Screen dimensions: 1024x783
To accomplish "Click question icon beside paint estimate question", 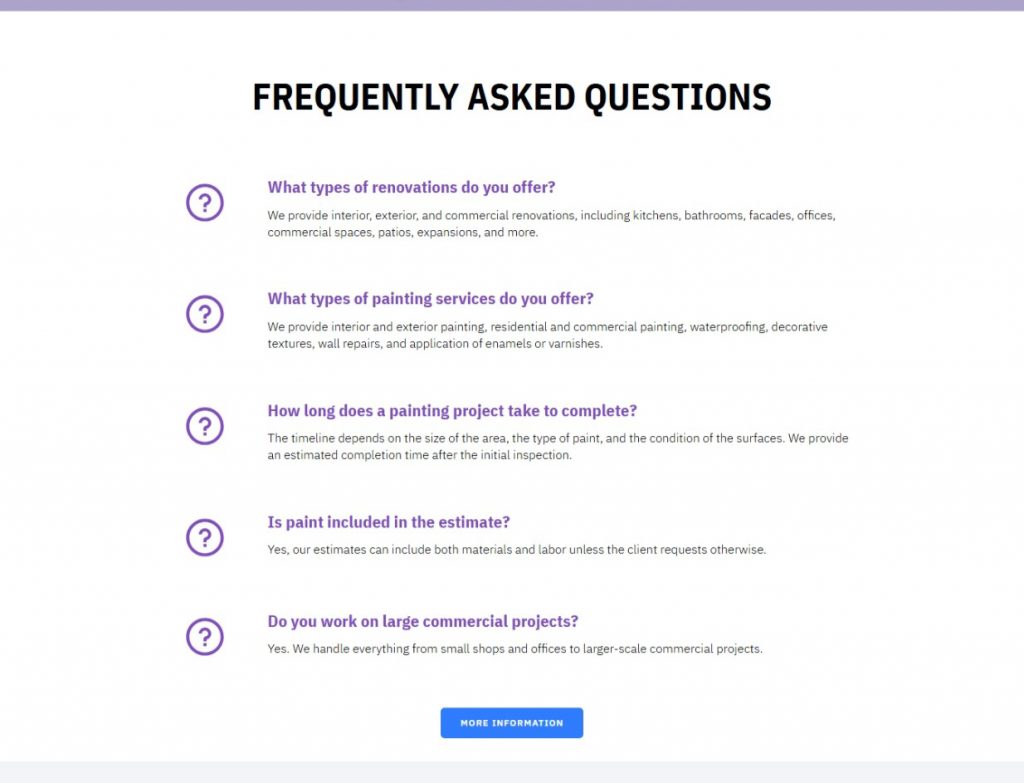I will [205, 537].
